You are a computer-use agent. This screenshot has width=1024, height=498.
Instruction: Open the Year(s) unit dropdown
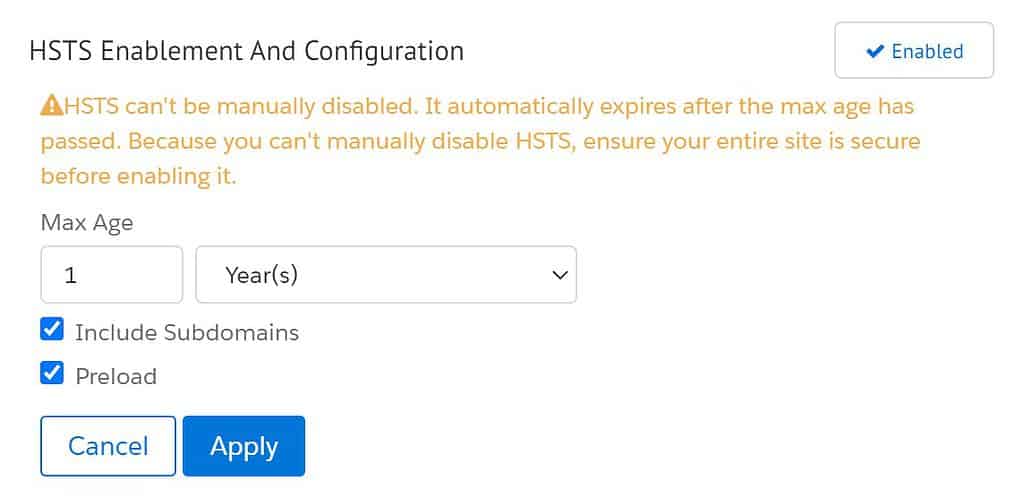[x=386, y=275]
